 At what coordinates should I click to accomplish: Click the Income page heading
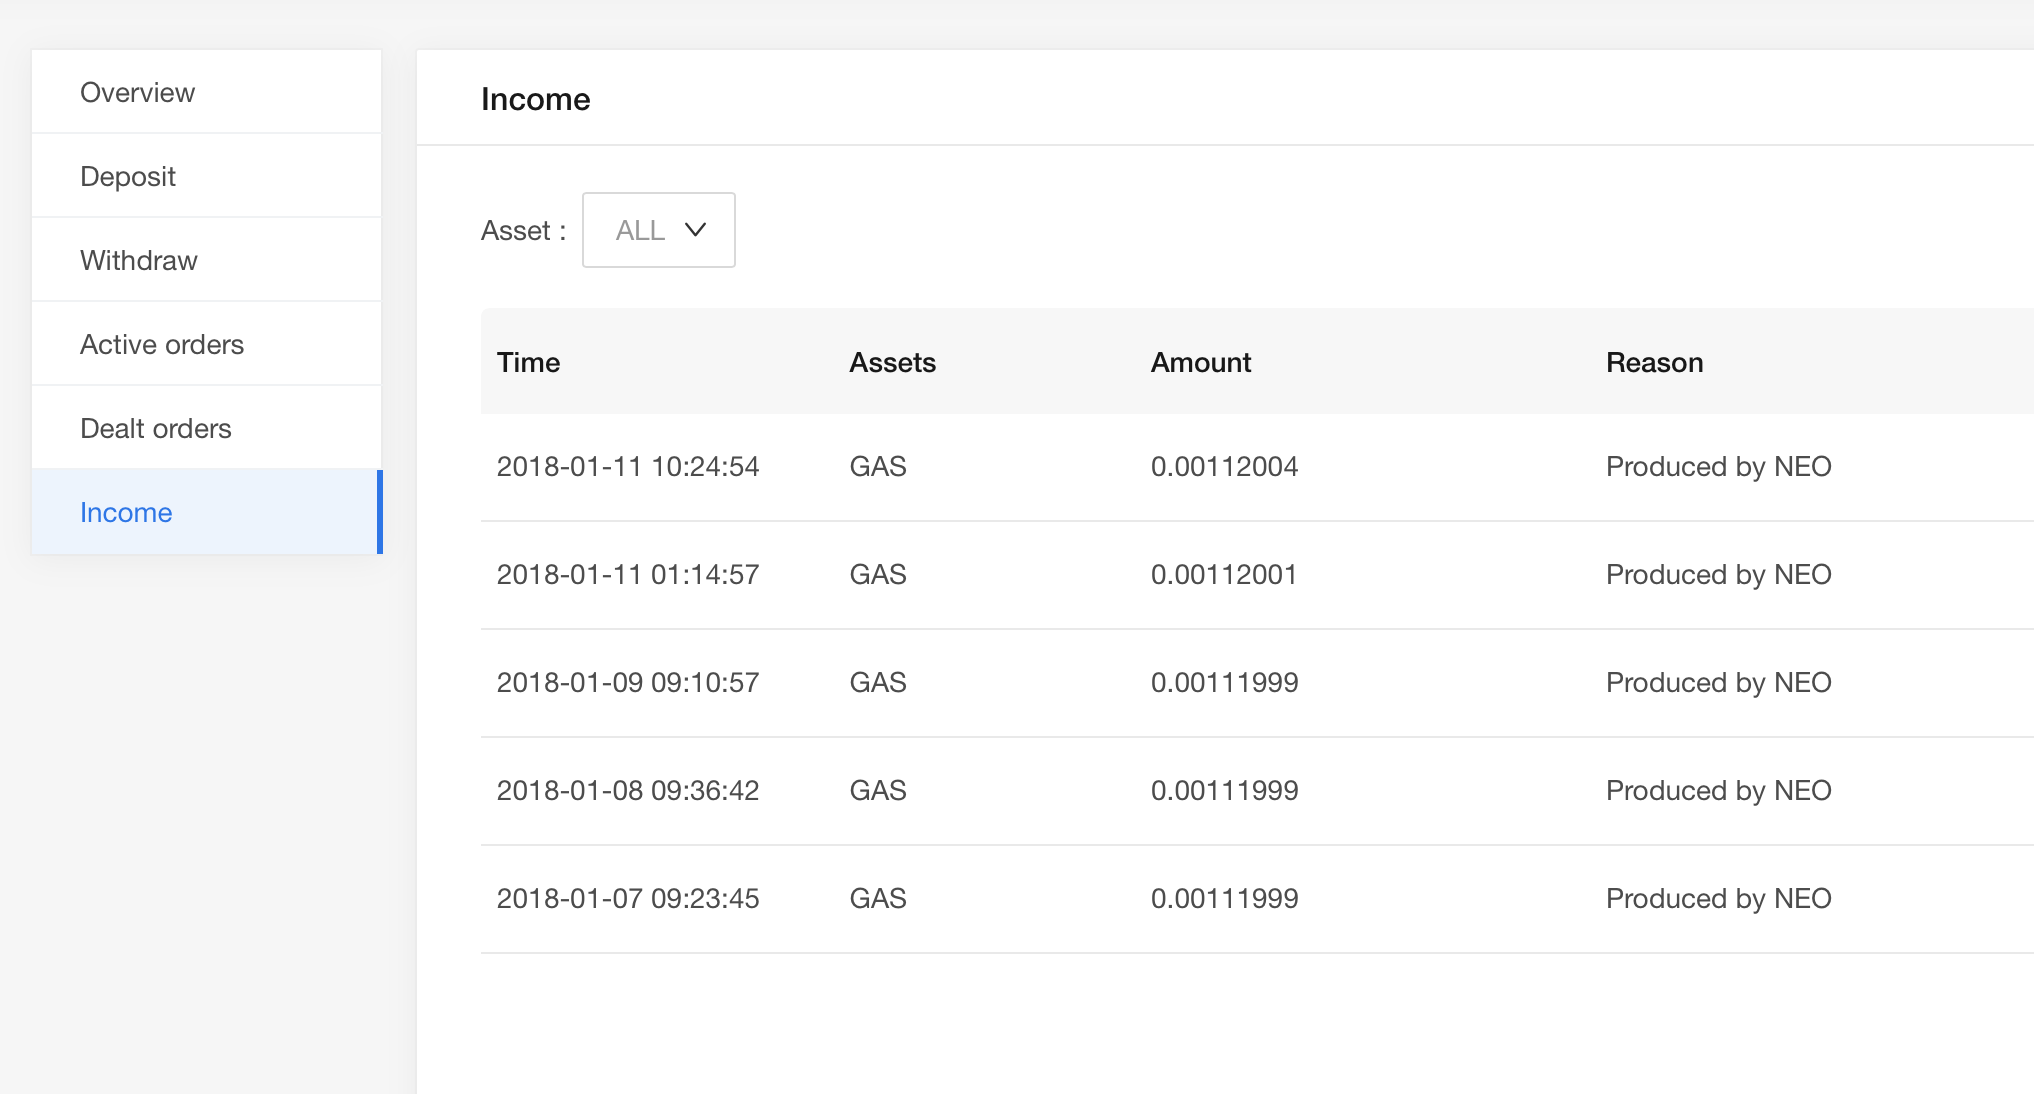tap(535, 99)
